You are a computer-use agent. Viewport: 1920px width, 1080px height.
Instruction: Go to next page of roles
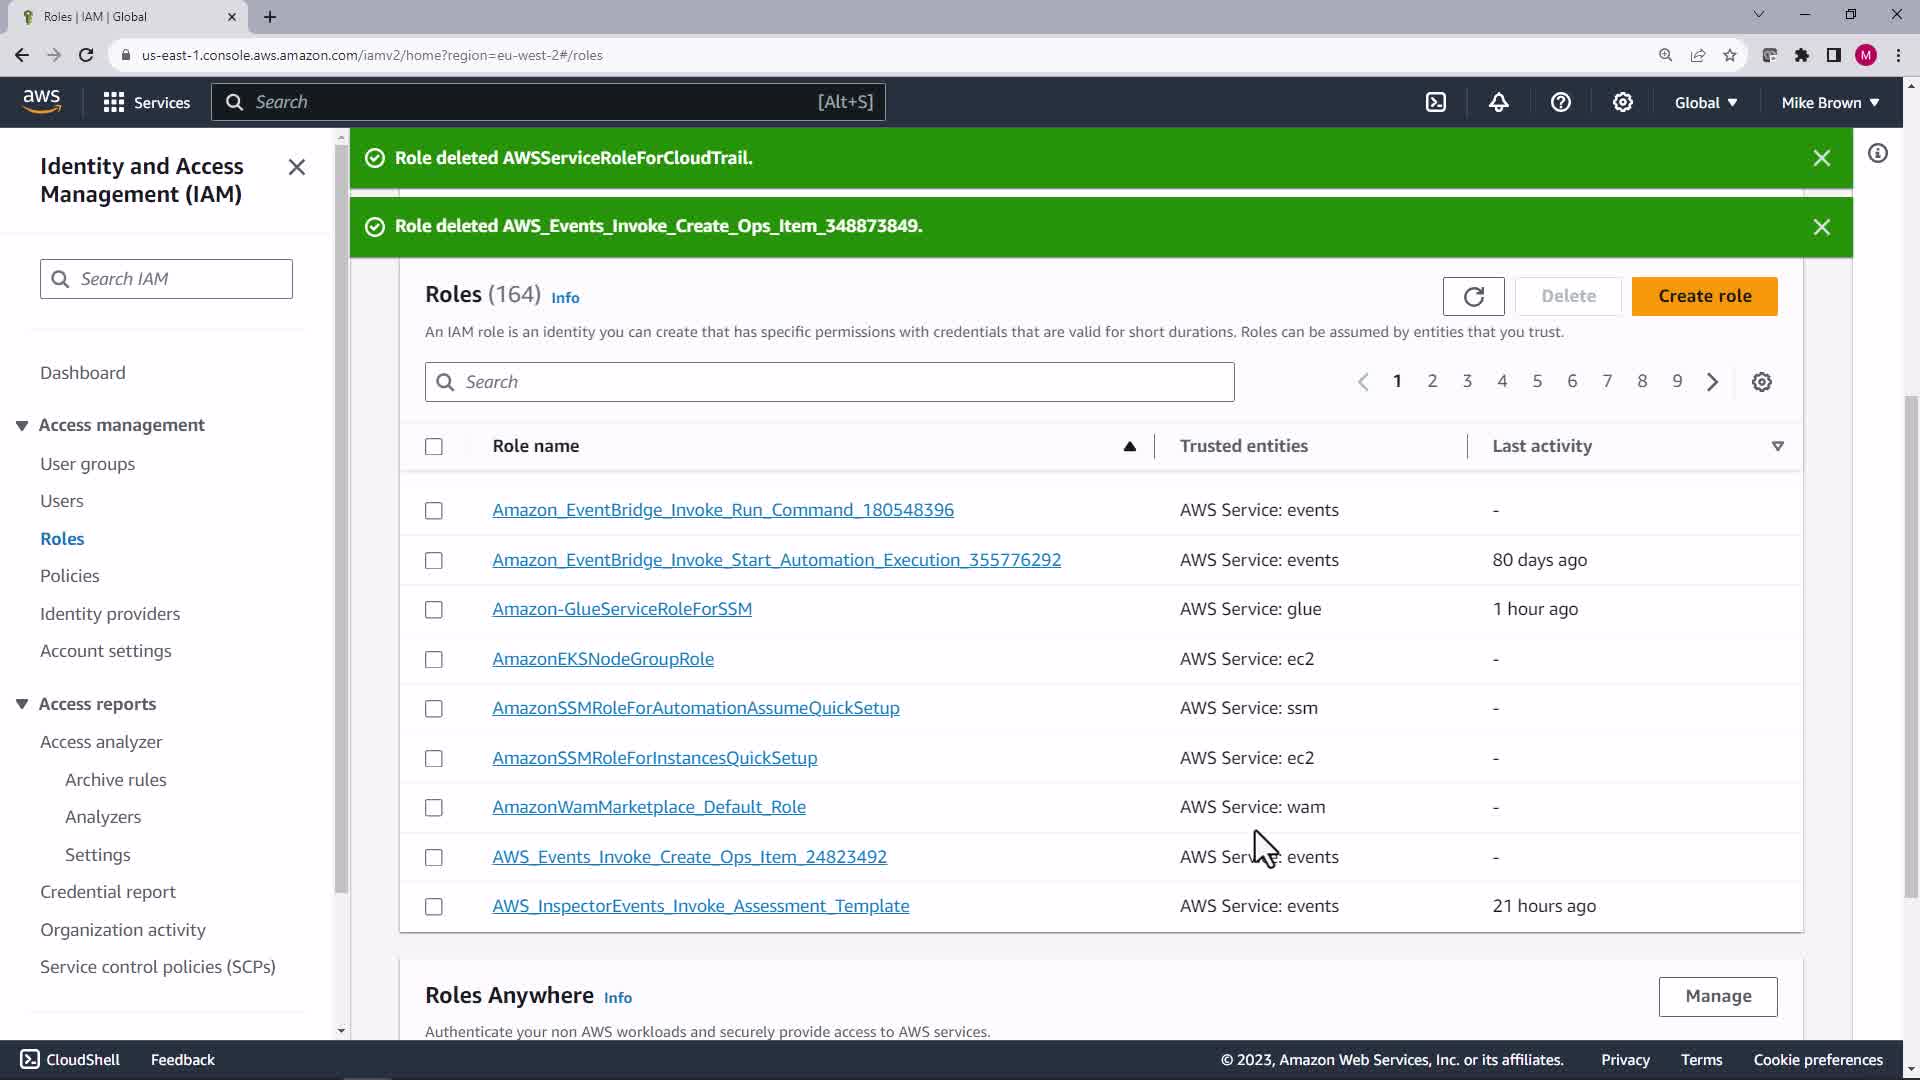click(x=1712, y=382)
